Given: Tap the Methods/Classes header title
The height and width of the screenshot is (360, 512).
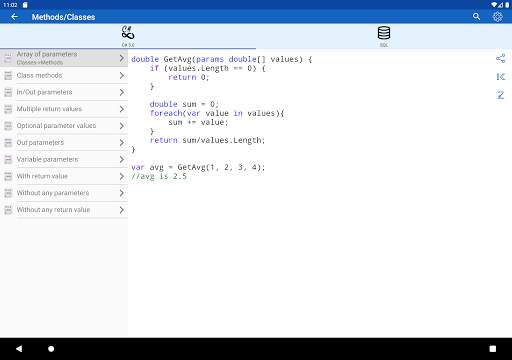Looking at the screenshot, I should point(63,17).
